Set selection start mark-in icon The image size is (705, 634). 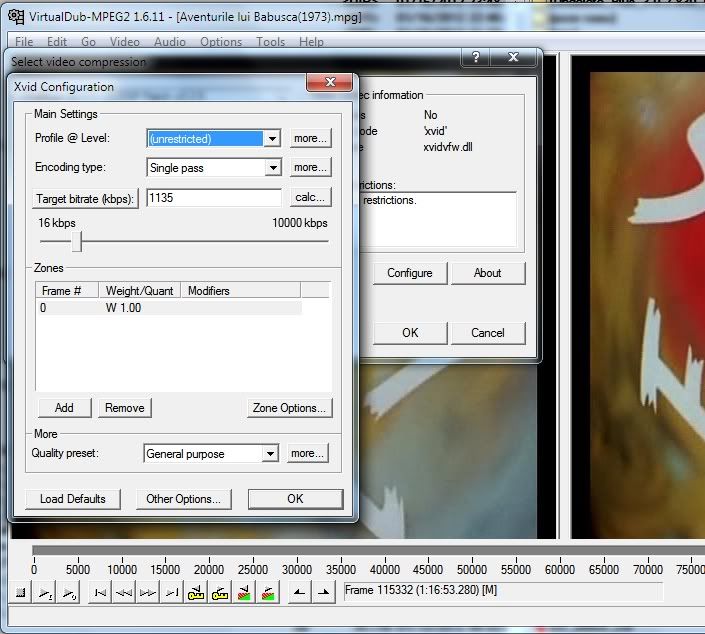[299, 593]
